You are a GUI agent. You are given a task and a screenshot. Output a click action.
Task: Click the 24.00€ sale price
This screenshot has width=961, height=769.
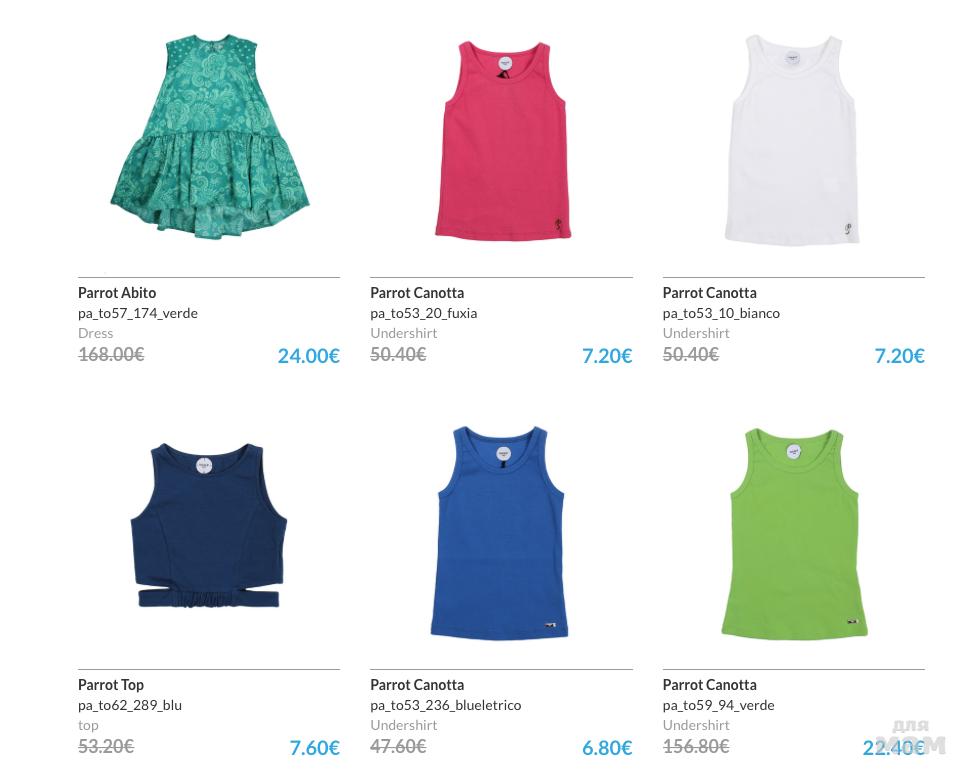pos(308,356)
